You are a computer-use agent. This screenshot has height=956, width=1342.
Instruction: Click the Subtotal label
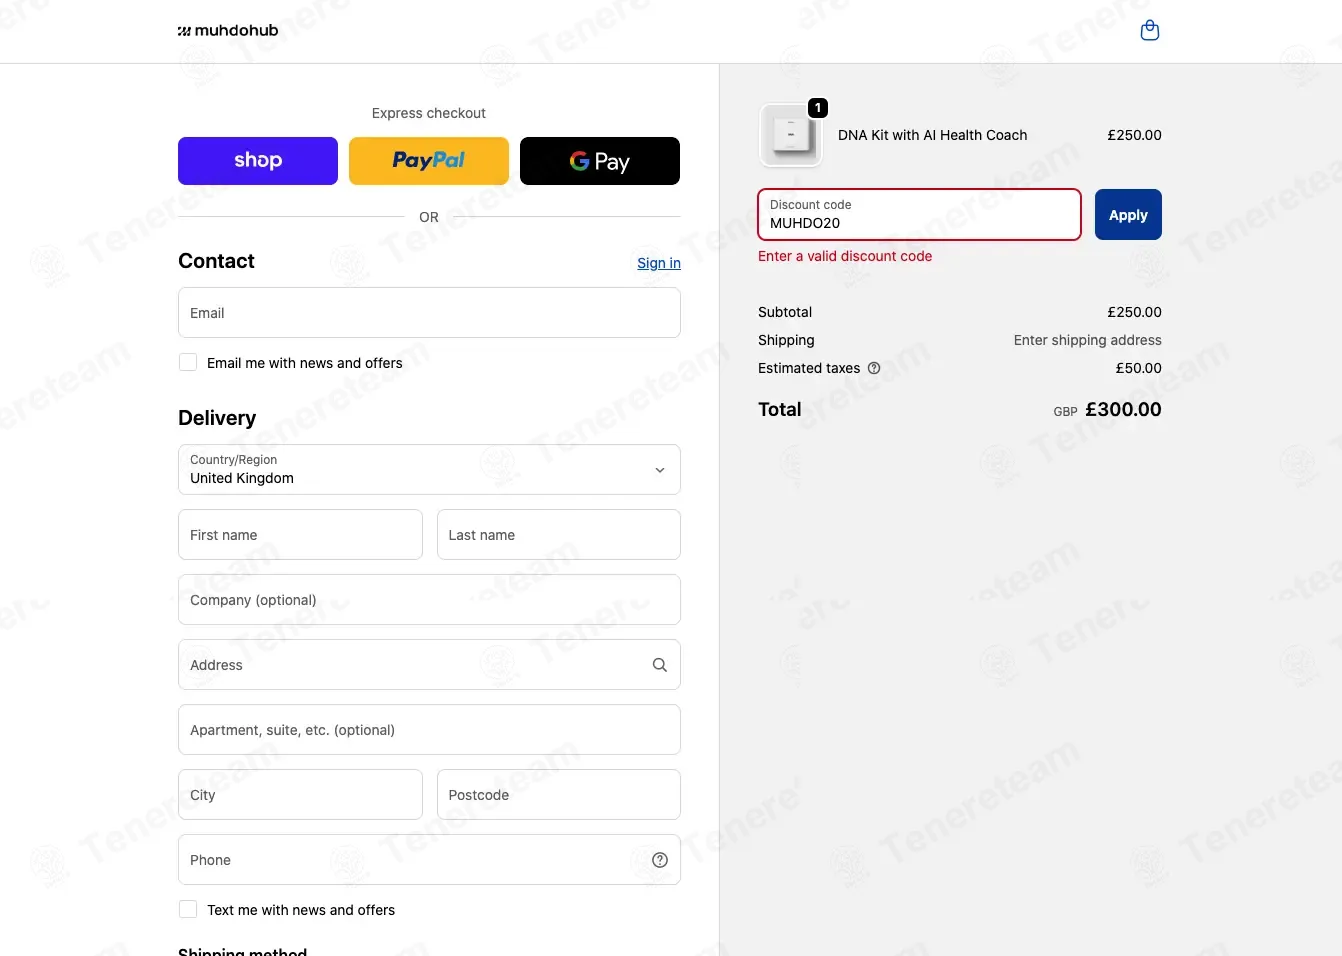click(785, 312)
